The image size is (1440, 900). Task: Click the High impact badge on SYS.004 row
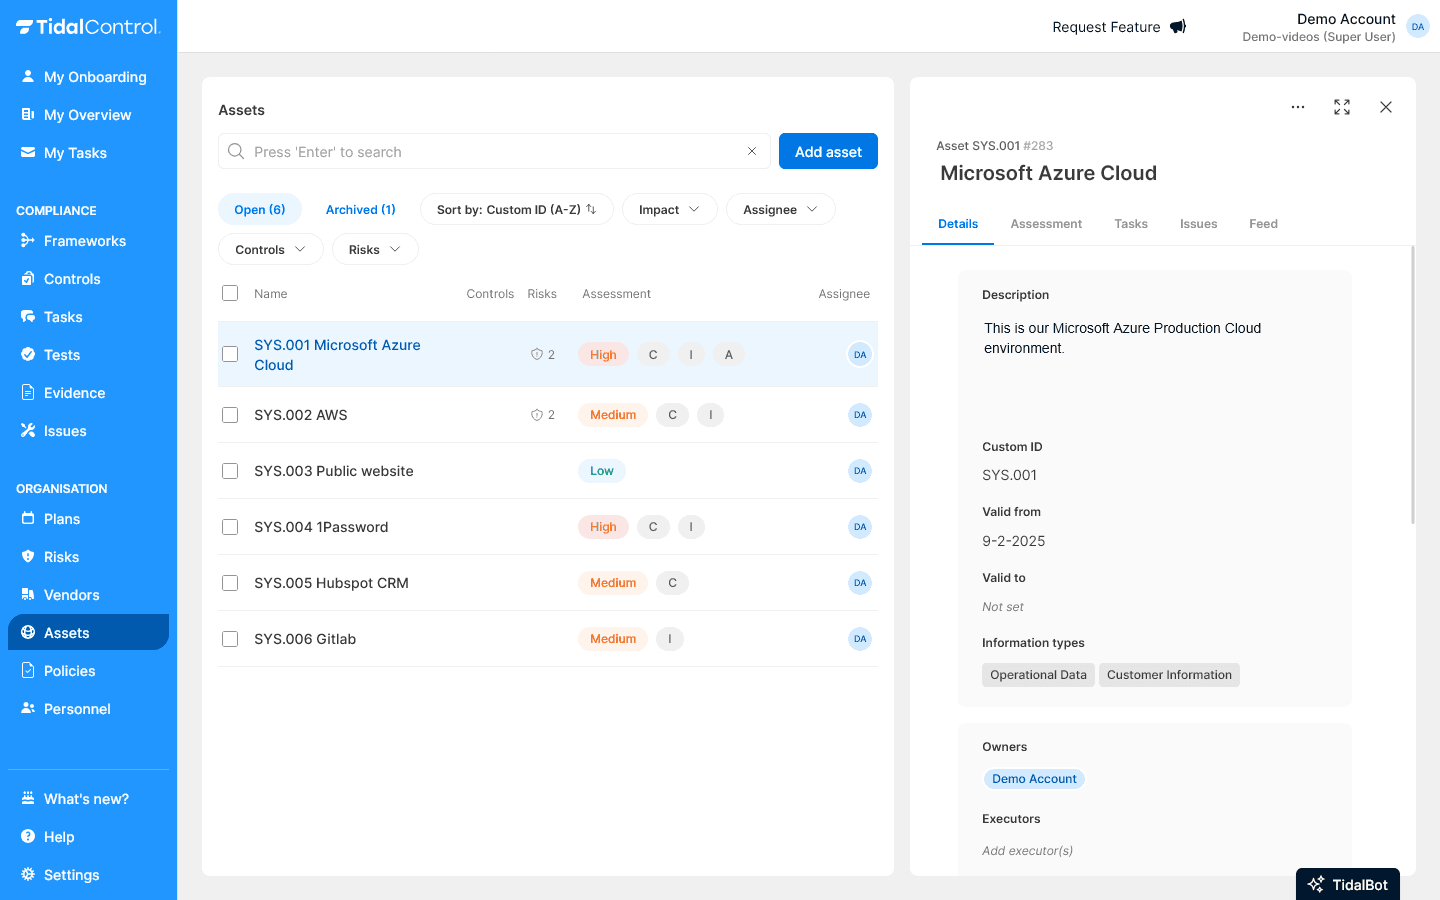tap(603, 527)
